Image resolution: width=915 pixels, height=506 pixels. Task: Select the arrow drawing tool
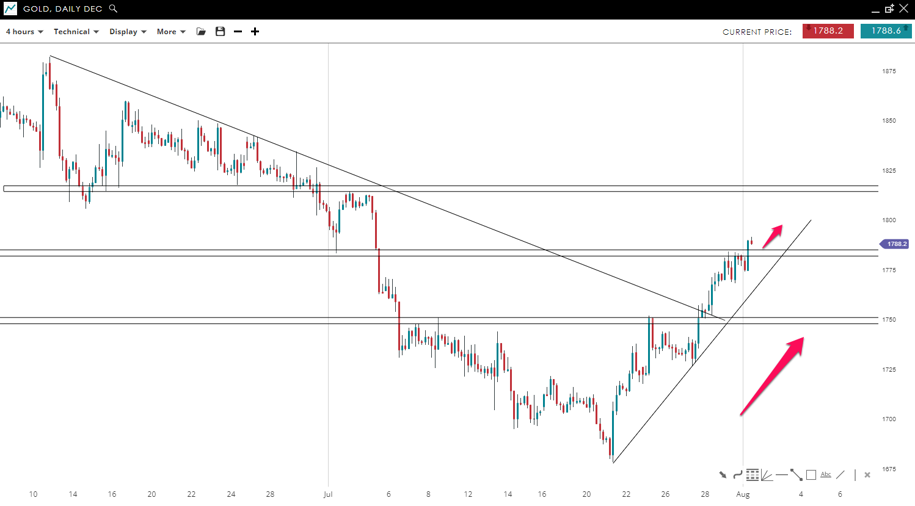[x=722, y=475]
